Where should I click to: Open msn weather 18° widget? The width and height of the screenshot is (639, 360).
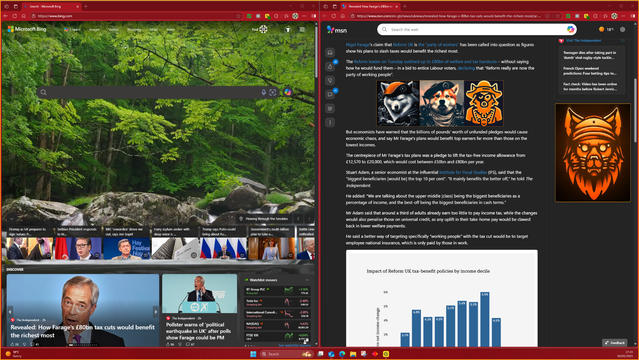tap(606, 29)
